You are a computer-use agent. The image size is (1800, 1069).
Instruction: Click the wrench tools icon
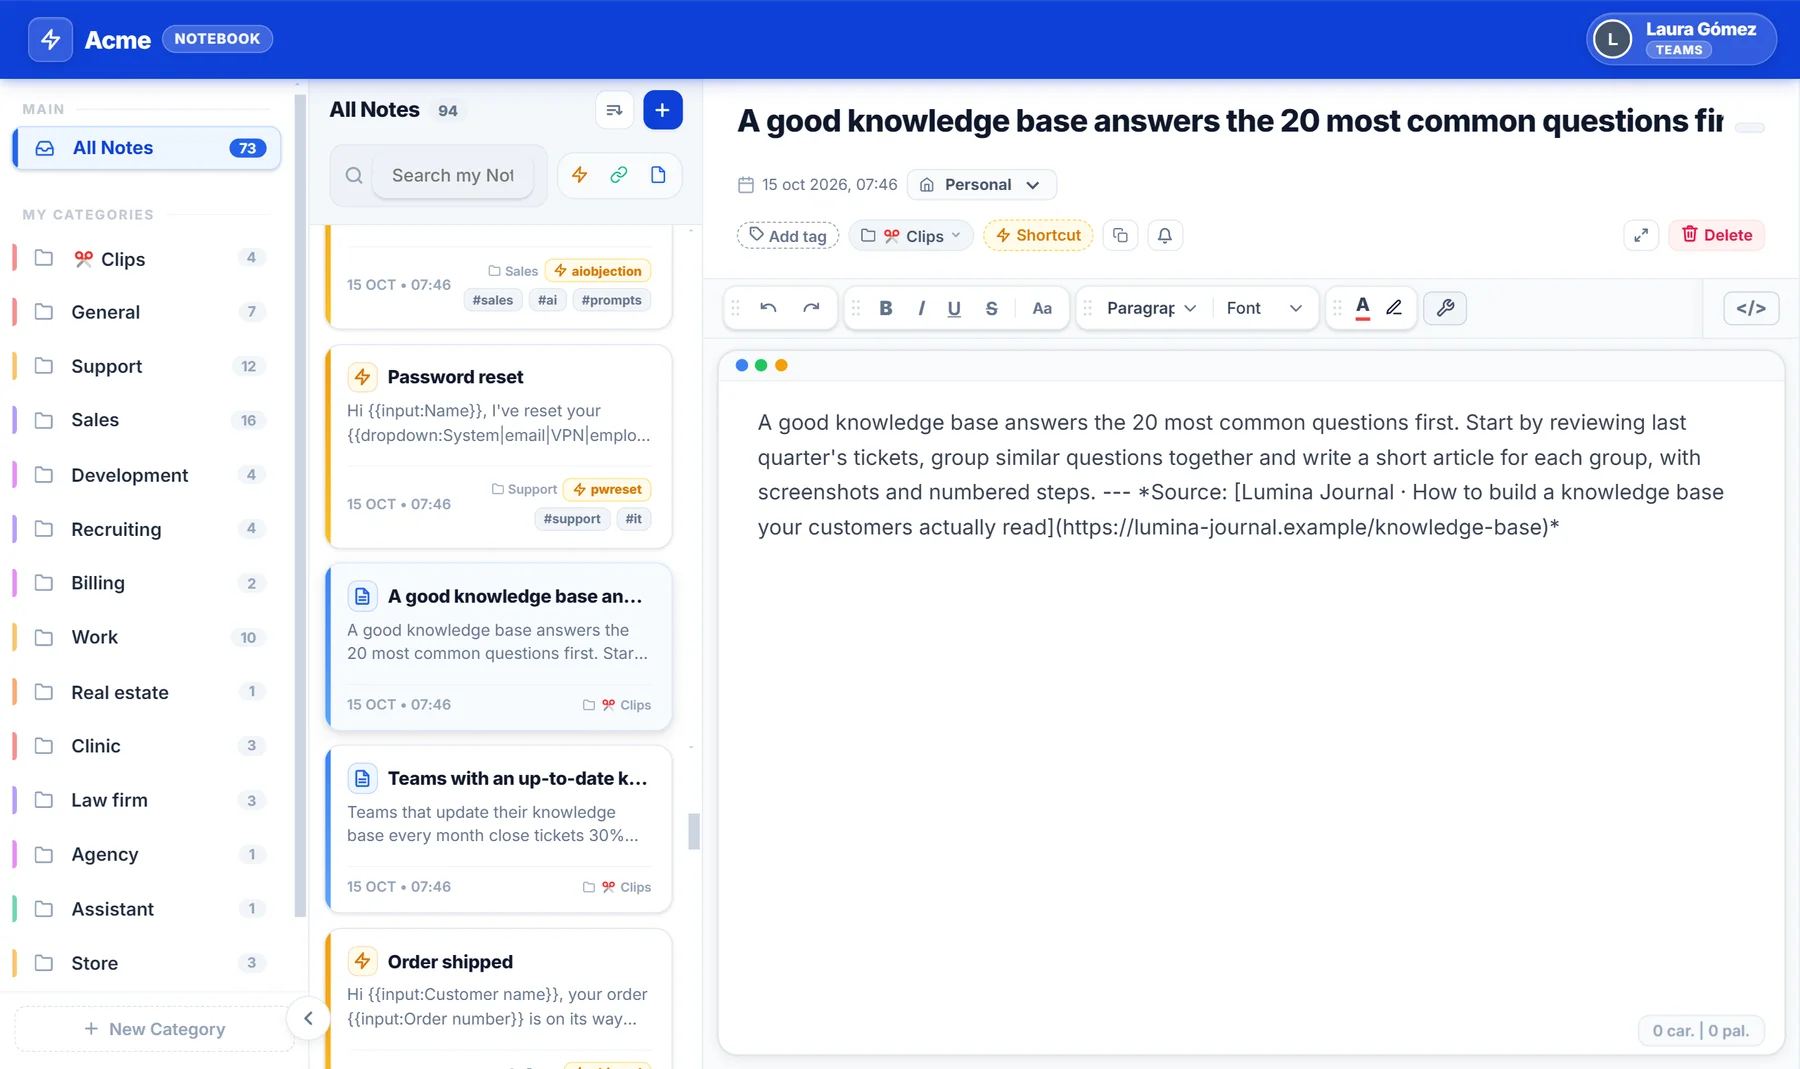(x=1445, y=308)
